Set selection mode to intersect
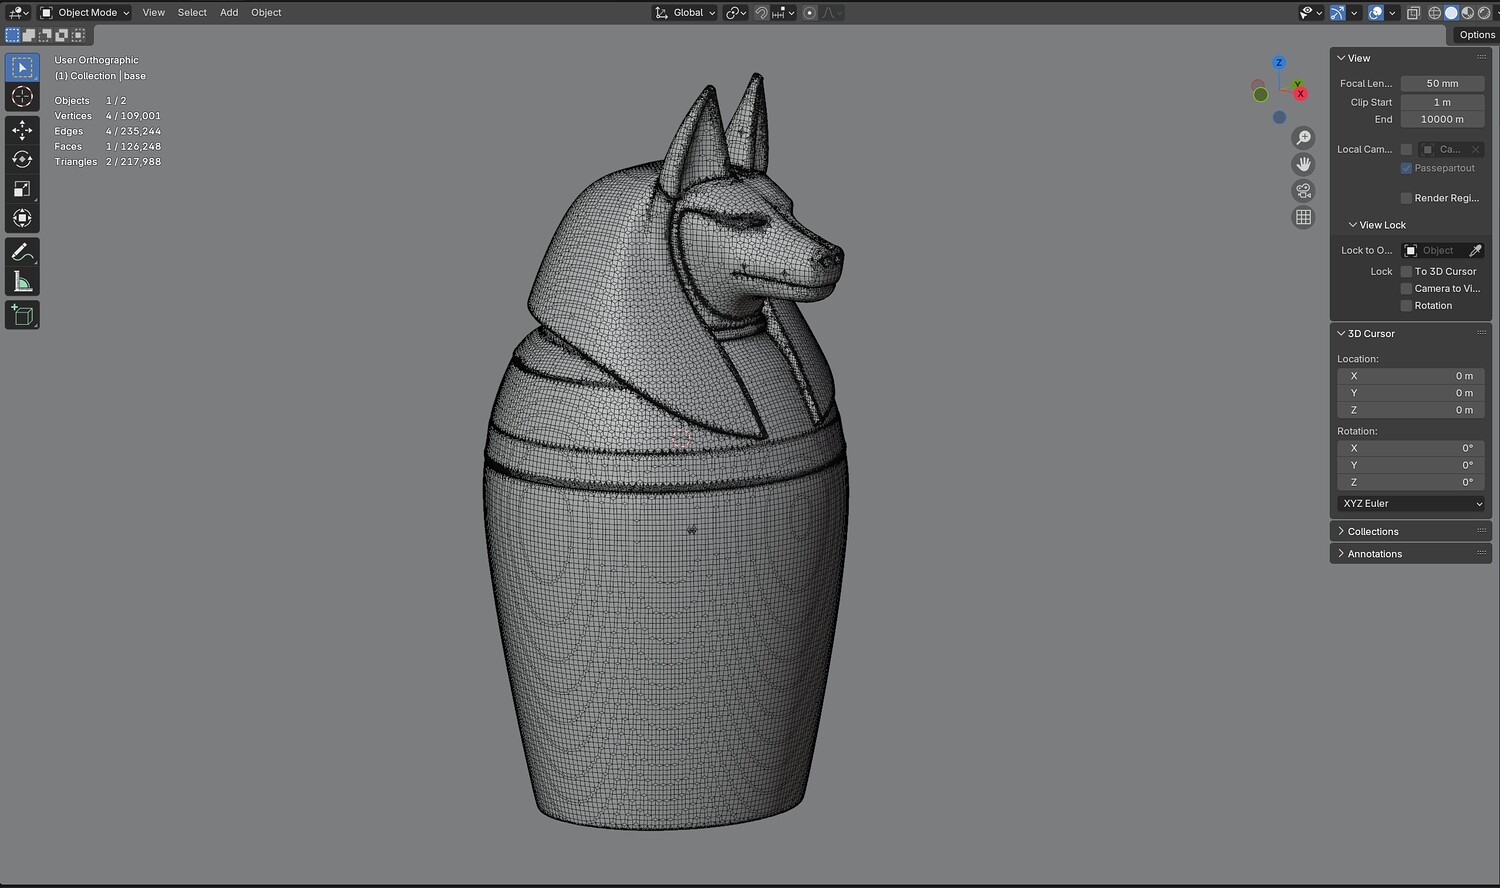 point(78,35)
